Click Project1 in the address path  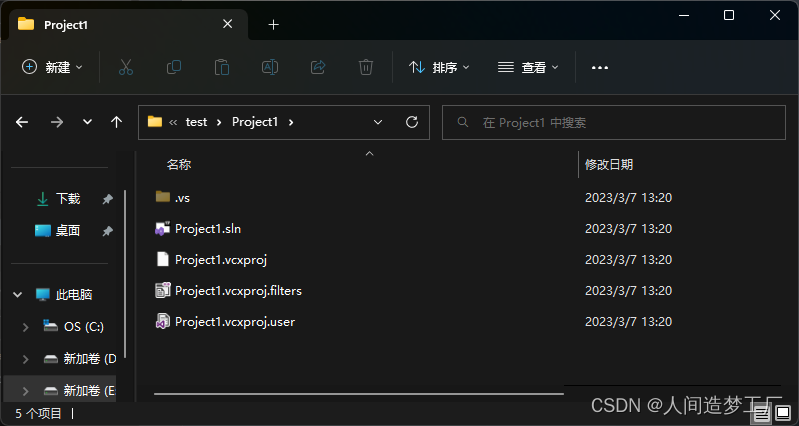pyautogui.click(x=255, y=122)
